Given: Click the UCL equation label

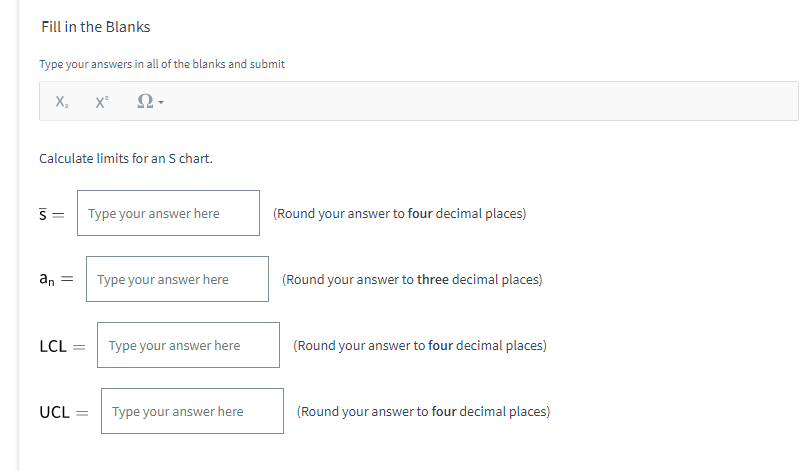Looking at the screenshot, I should click(x=63, y=412).
